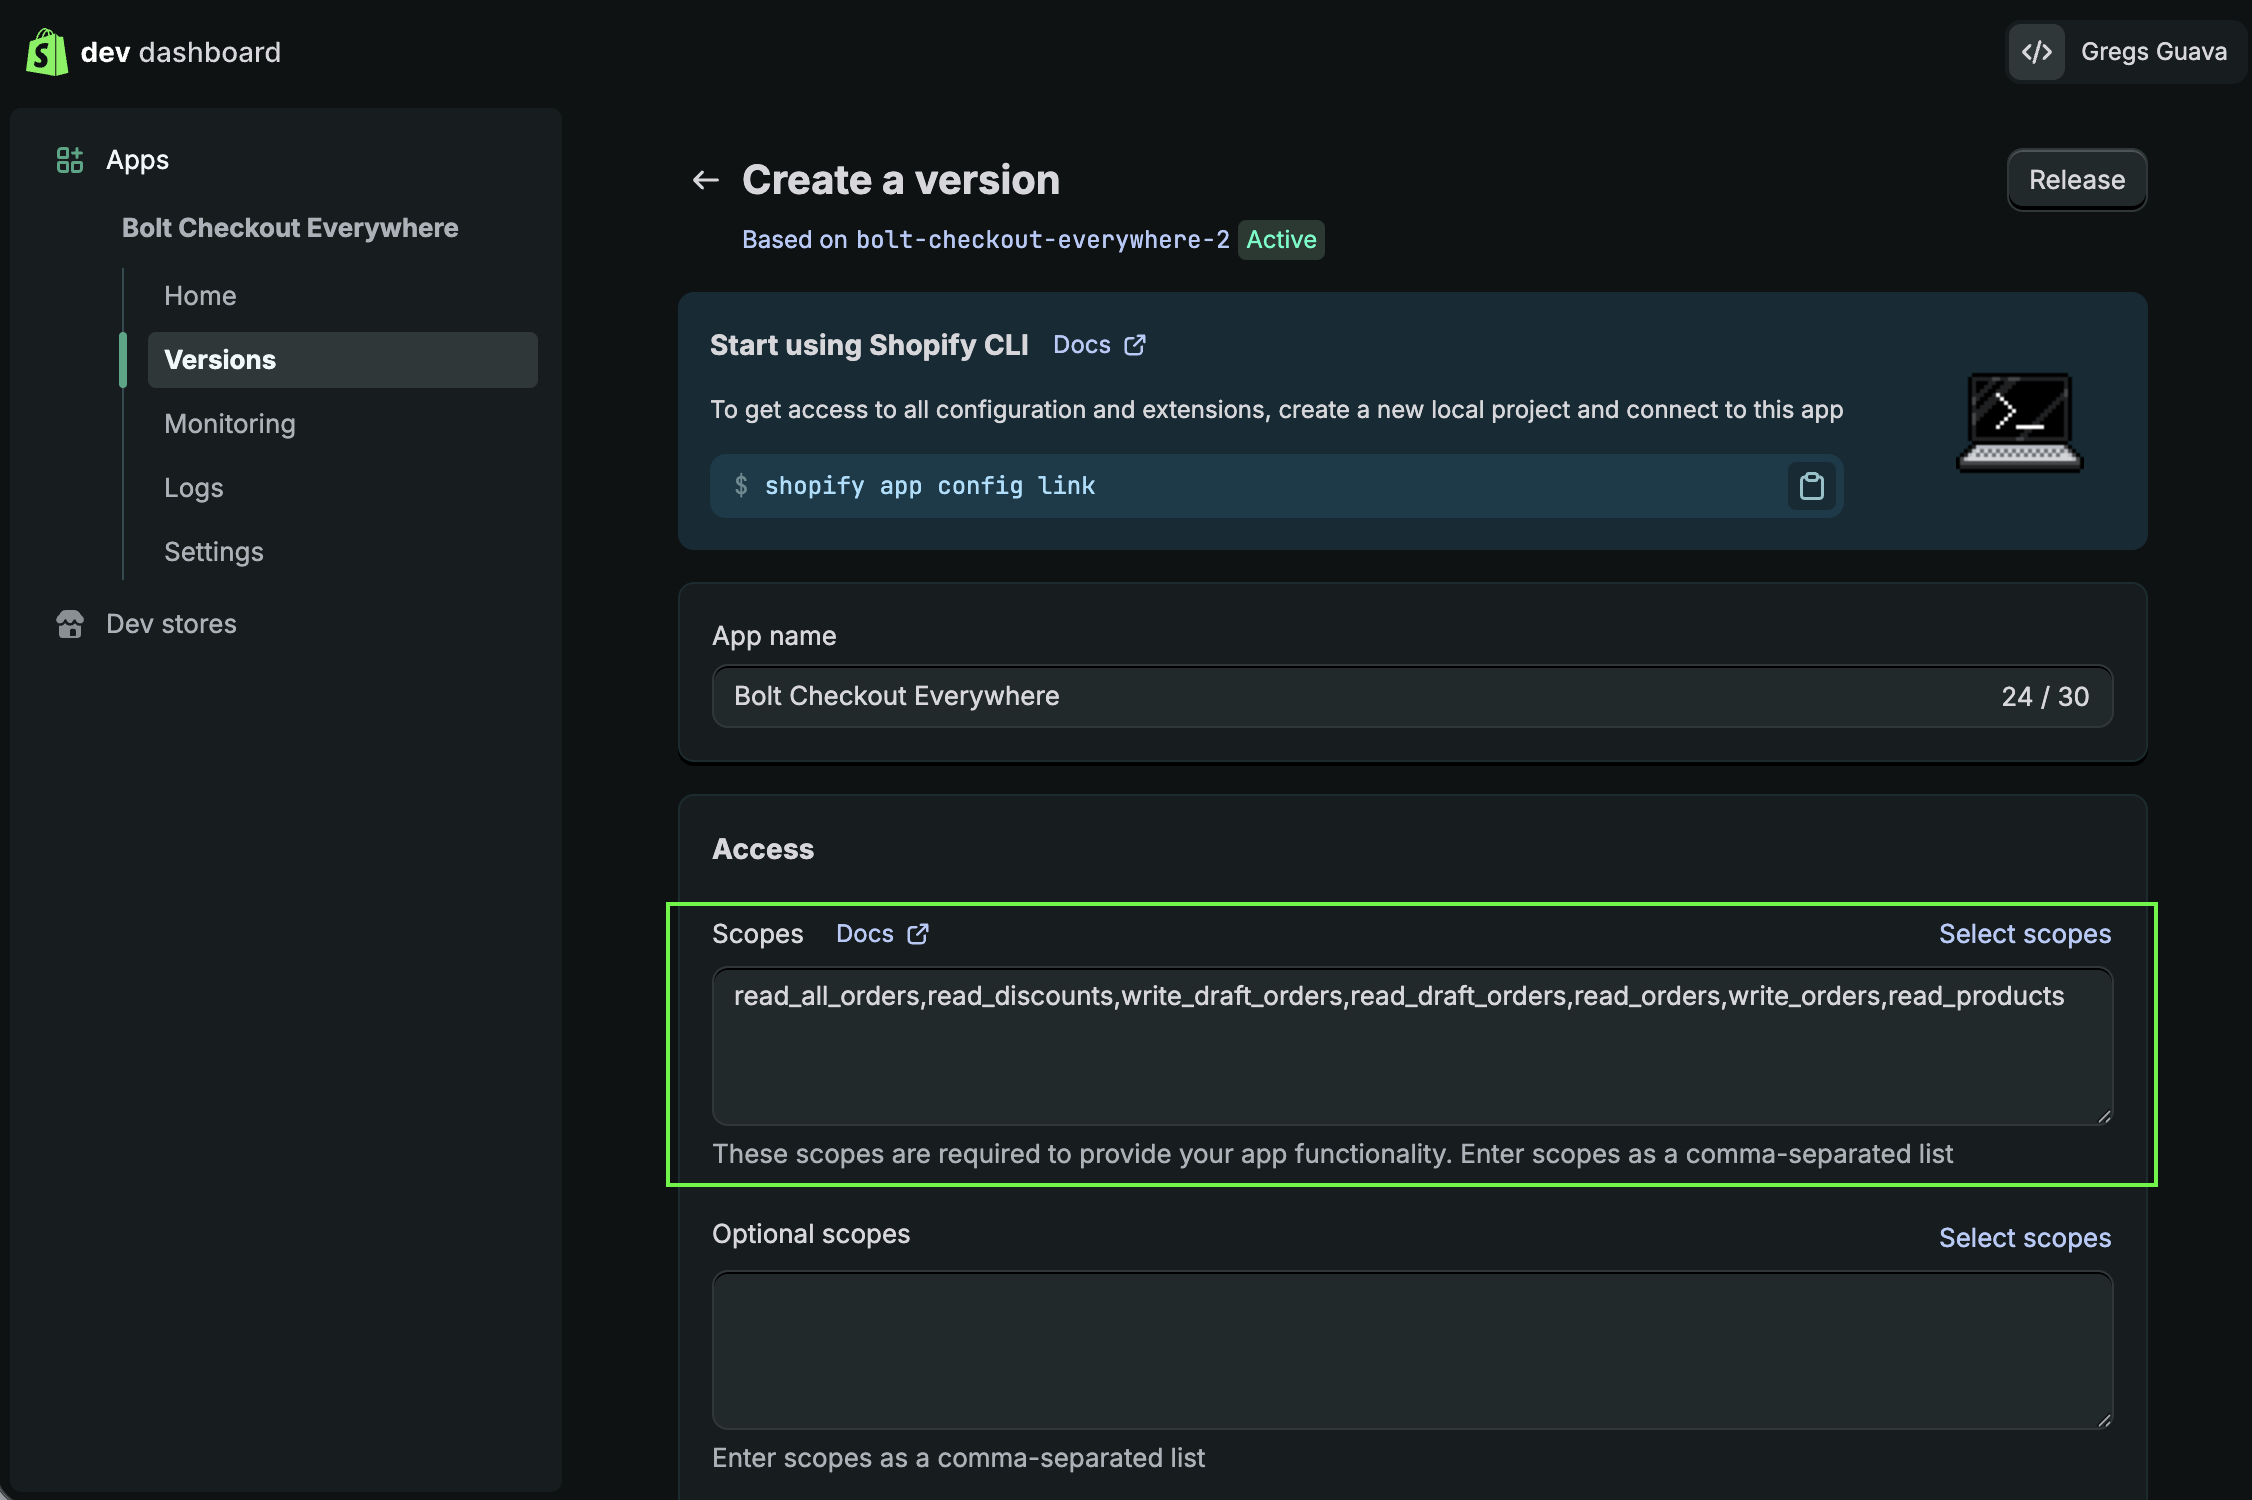This screenshot has width=2252, height=1500.
Task: Click the Dev stores storefront icon
Action: 69,624
